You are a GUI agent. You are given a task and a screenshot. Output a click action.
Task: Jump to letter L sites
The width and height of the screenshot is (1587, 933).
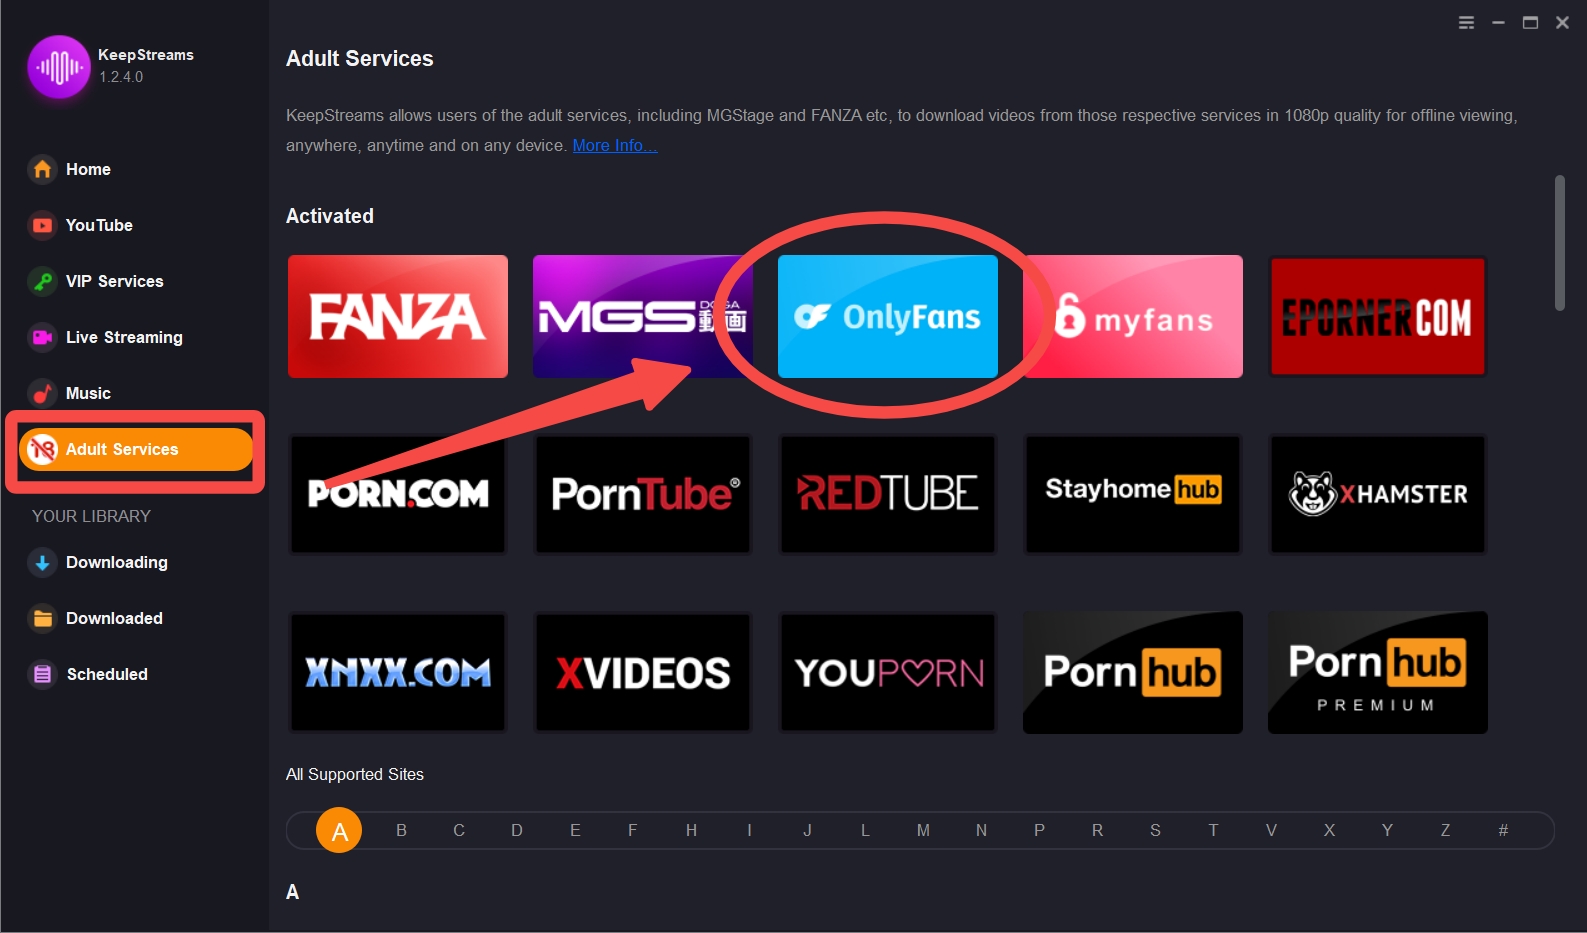865,830
